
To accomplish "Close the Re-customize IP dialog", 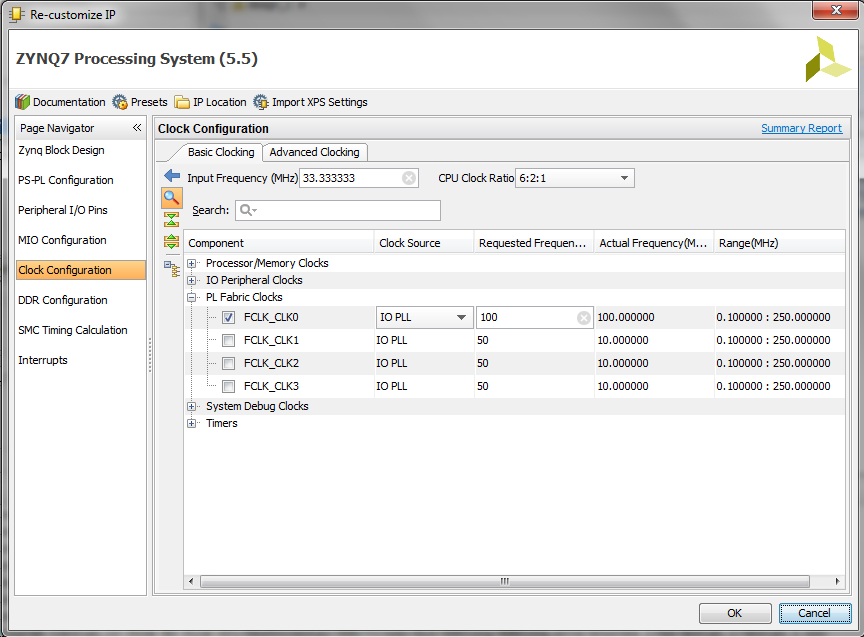I will tap(835, 9).
